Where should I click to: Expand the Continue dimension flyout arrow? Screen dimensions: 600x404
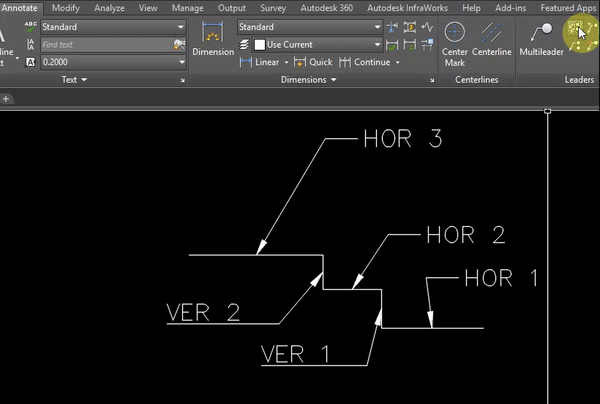398,62
